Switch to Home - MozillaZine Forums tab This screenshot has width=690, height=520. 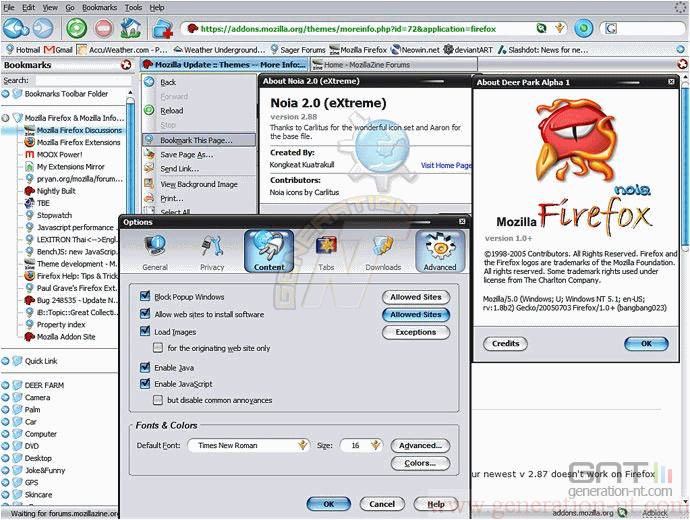pyautogui.click(x=393, y=65)
